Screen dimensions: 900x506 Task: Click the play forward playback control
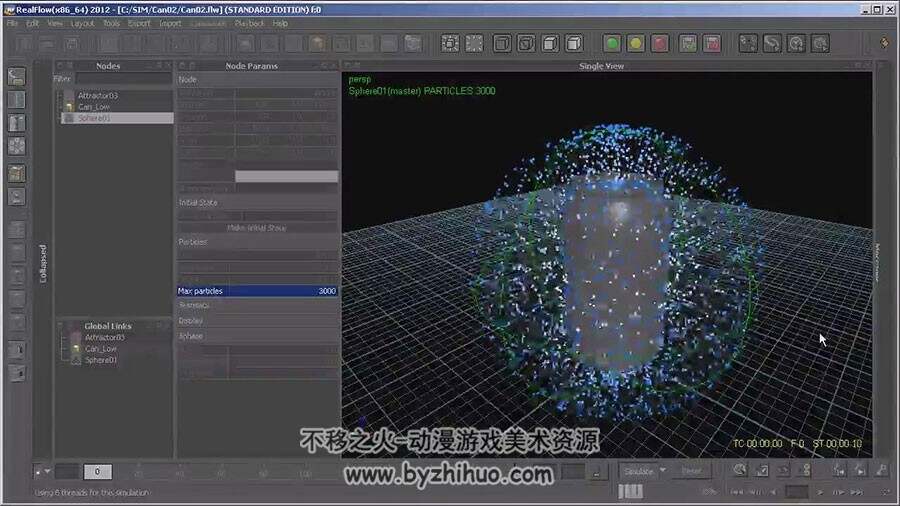(820, 492)
